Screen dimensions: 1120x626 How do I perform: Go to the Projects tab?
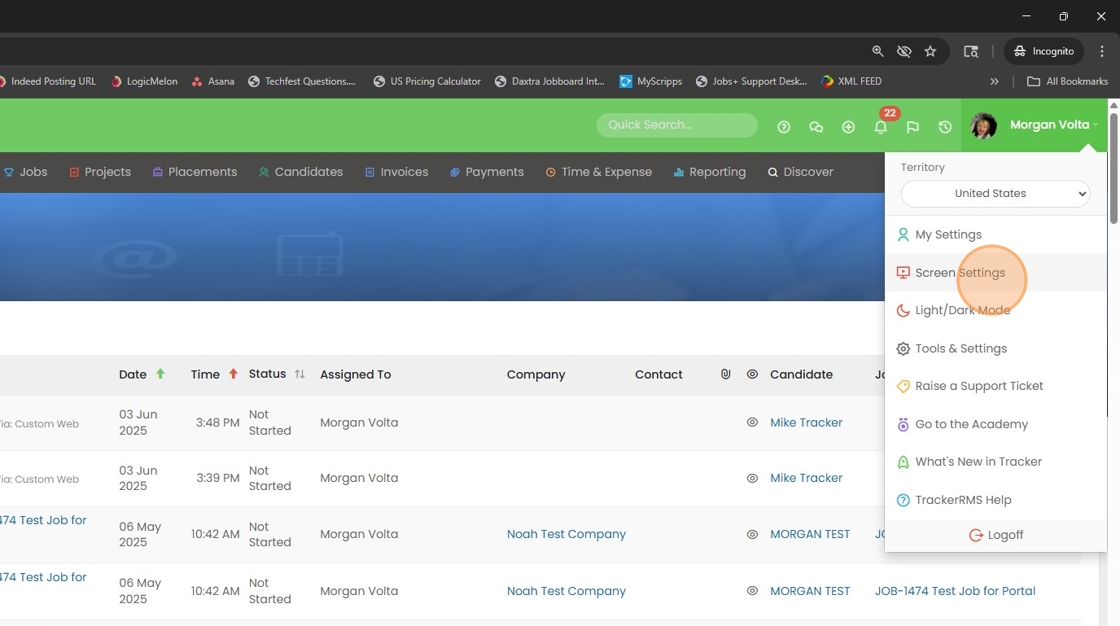100,172
